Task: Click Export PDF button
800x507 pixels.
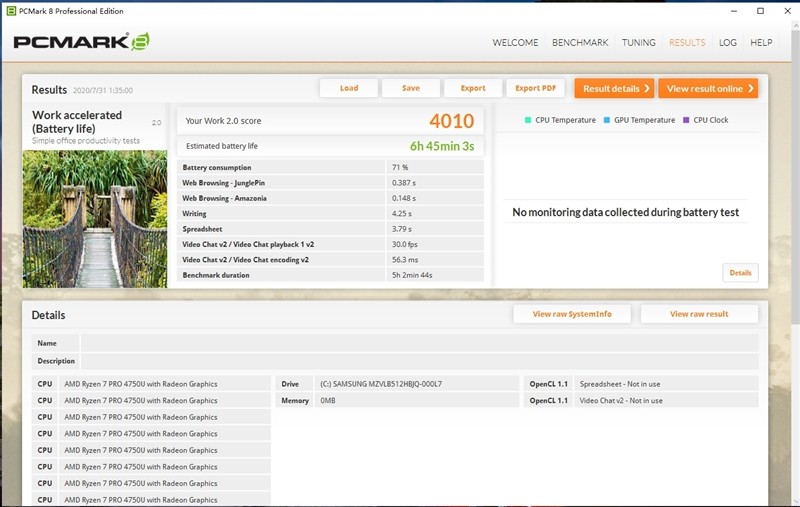Action: pyautogui.click(x=535, y=88)
